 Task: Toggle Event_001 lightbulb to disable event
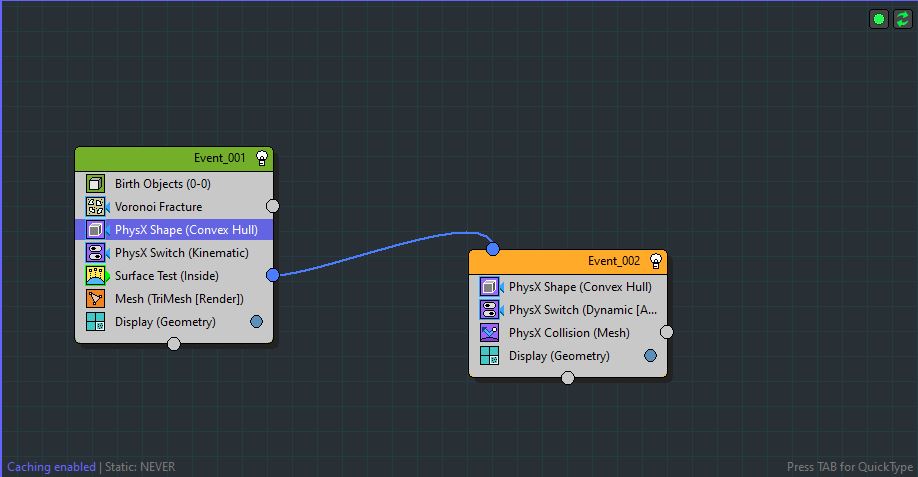tap(262, 158)
